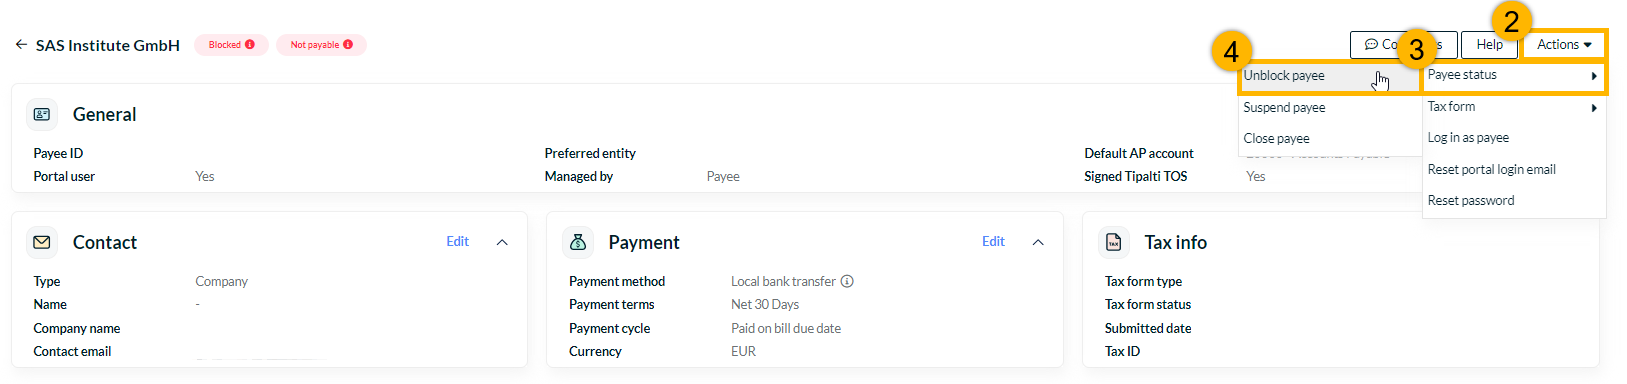The height and width of the screenshot is (384, 1627).
Task: Click the back arrow beside SAS Institute GmbH
Action: point(21,45)
